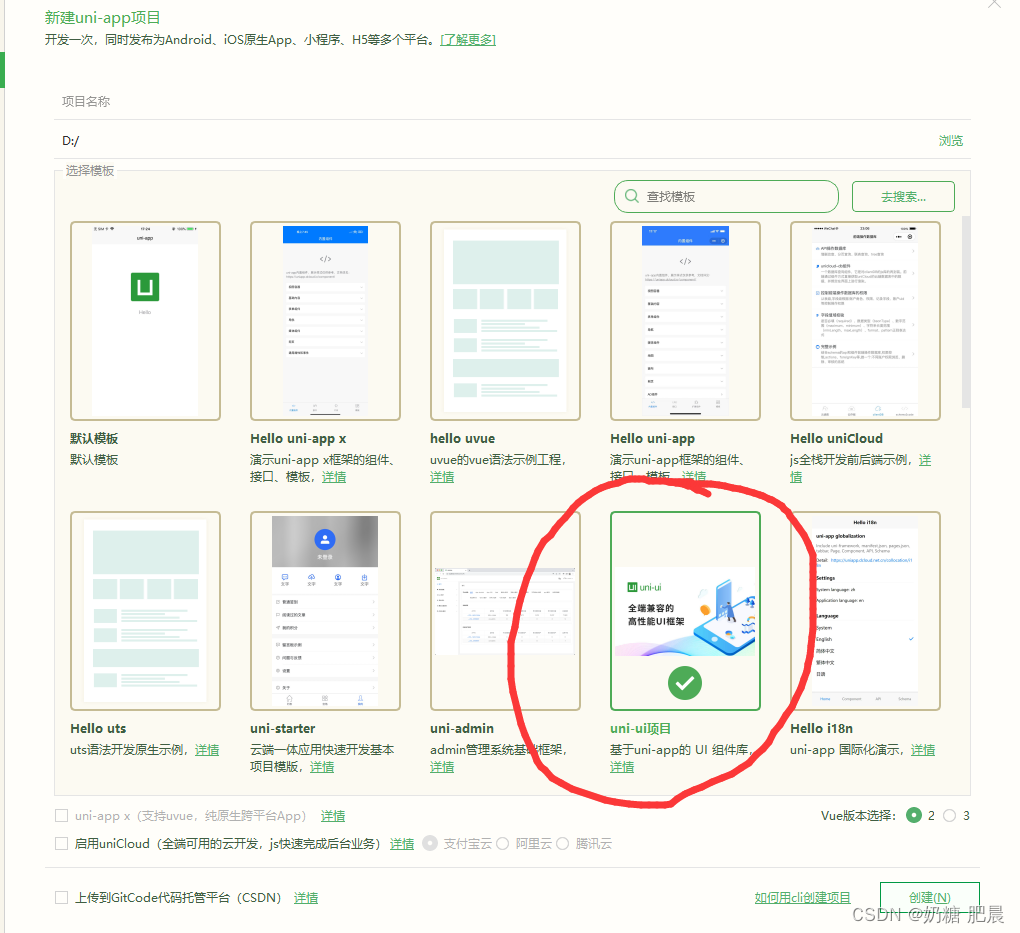The width and height of the screenshot is (1020, 933).
Task: Click the green checkmark on uni-ui template
Action: [685, 683]
